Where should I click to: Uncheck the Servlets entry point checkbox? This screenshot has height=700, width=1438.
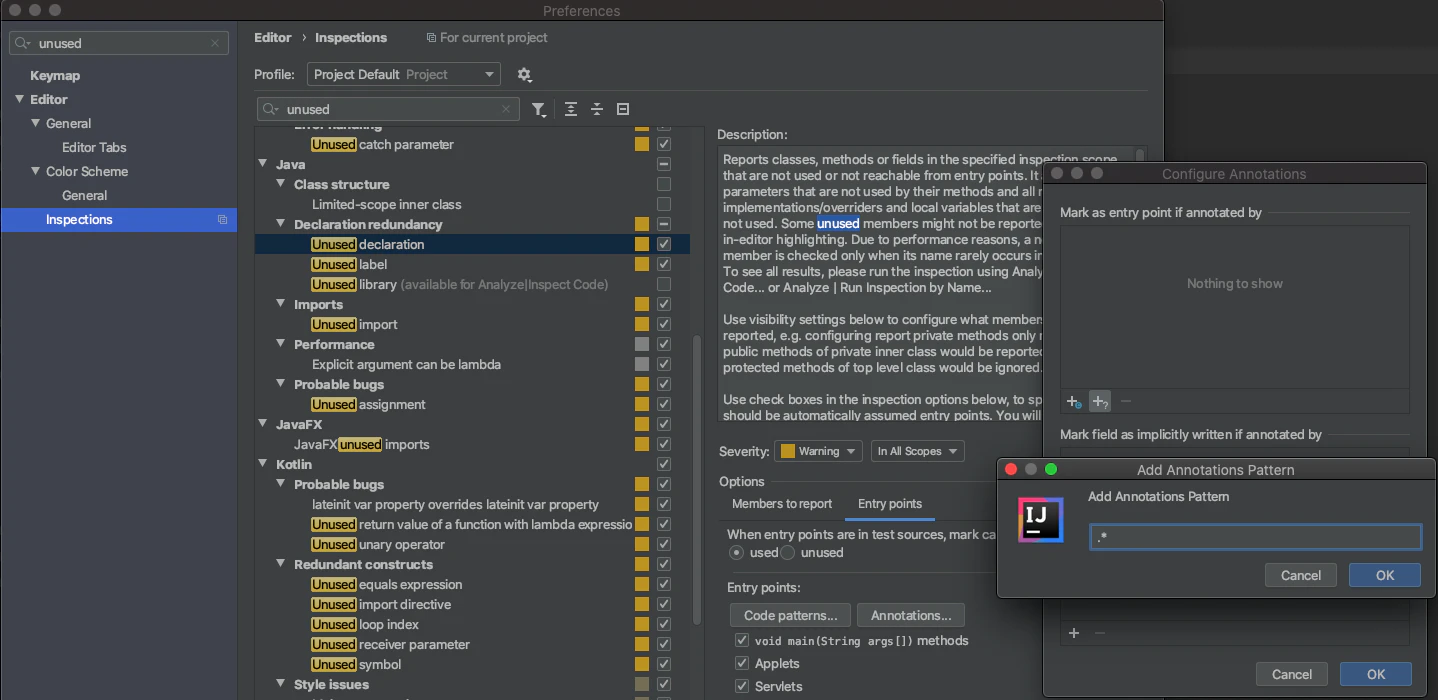[x=742, y=686]
